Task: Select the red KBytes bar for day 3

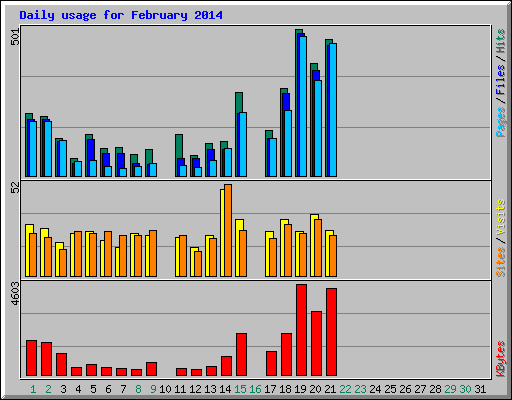Action: point(61,364)
